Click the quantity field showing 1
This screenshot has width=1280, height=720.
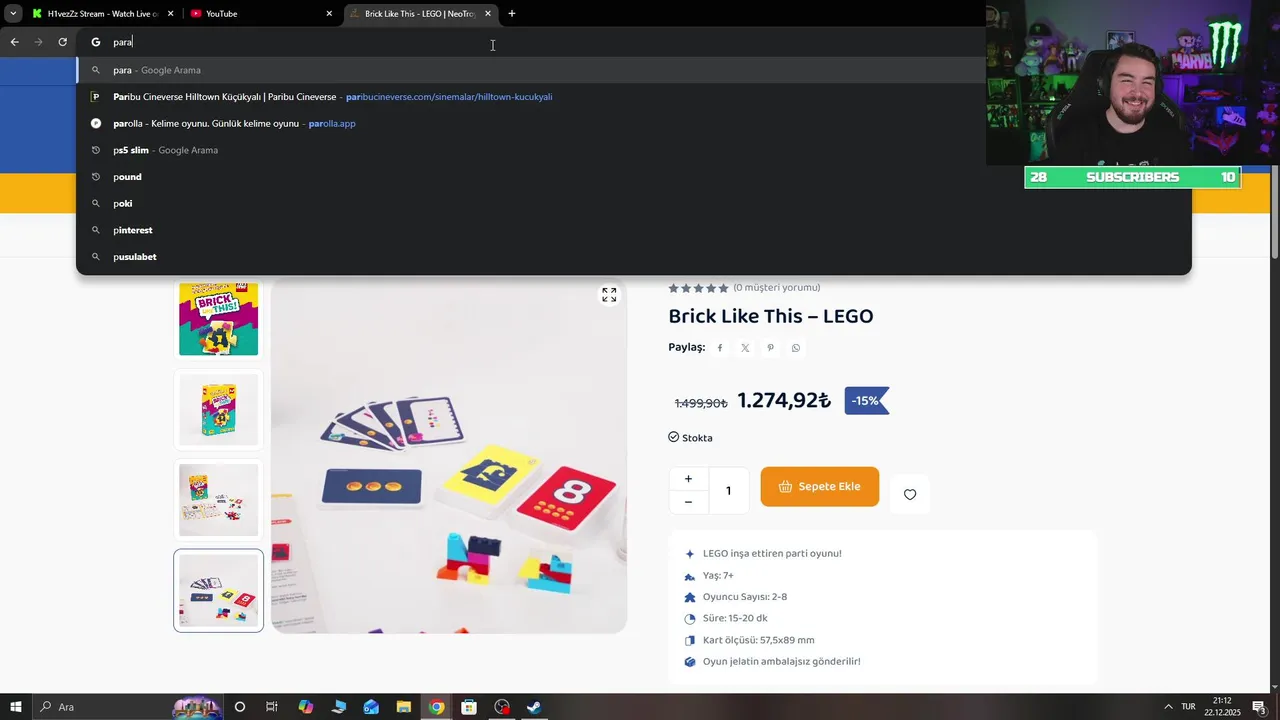728,491
